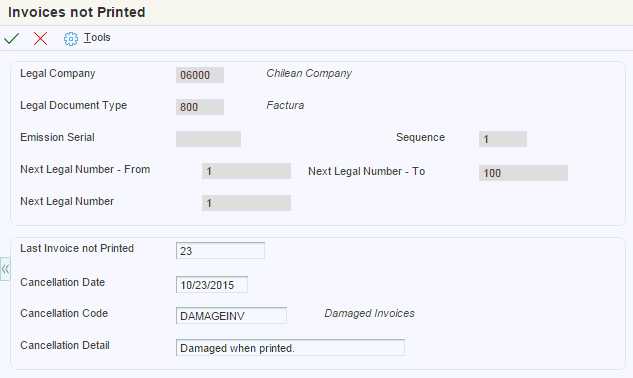The width and height of the screenshot is (633, 378).
Task: Click the 'Factura' description text
Action: pyautogui.click(x=285, y=105)
